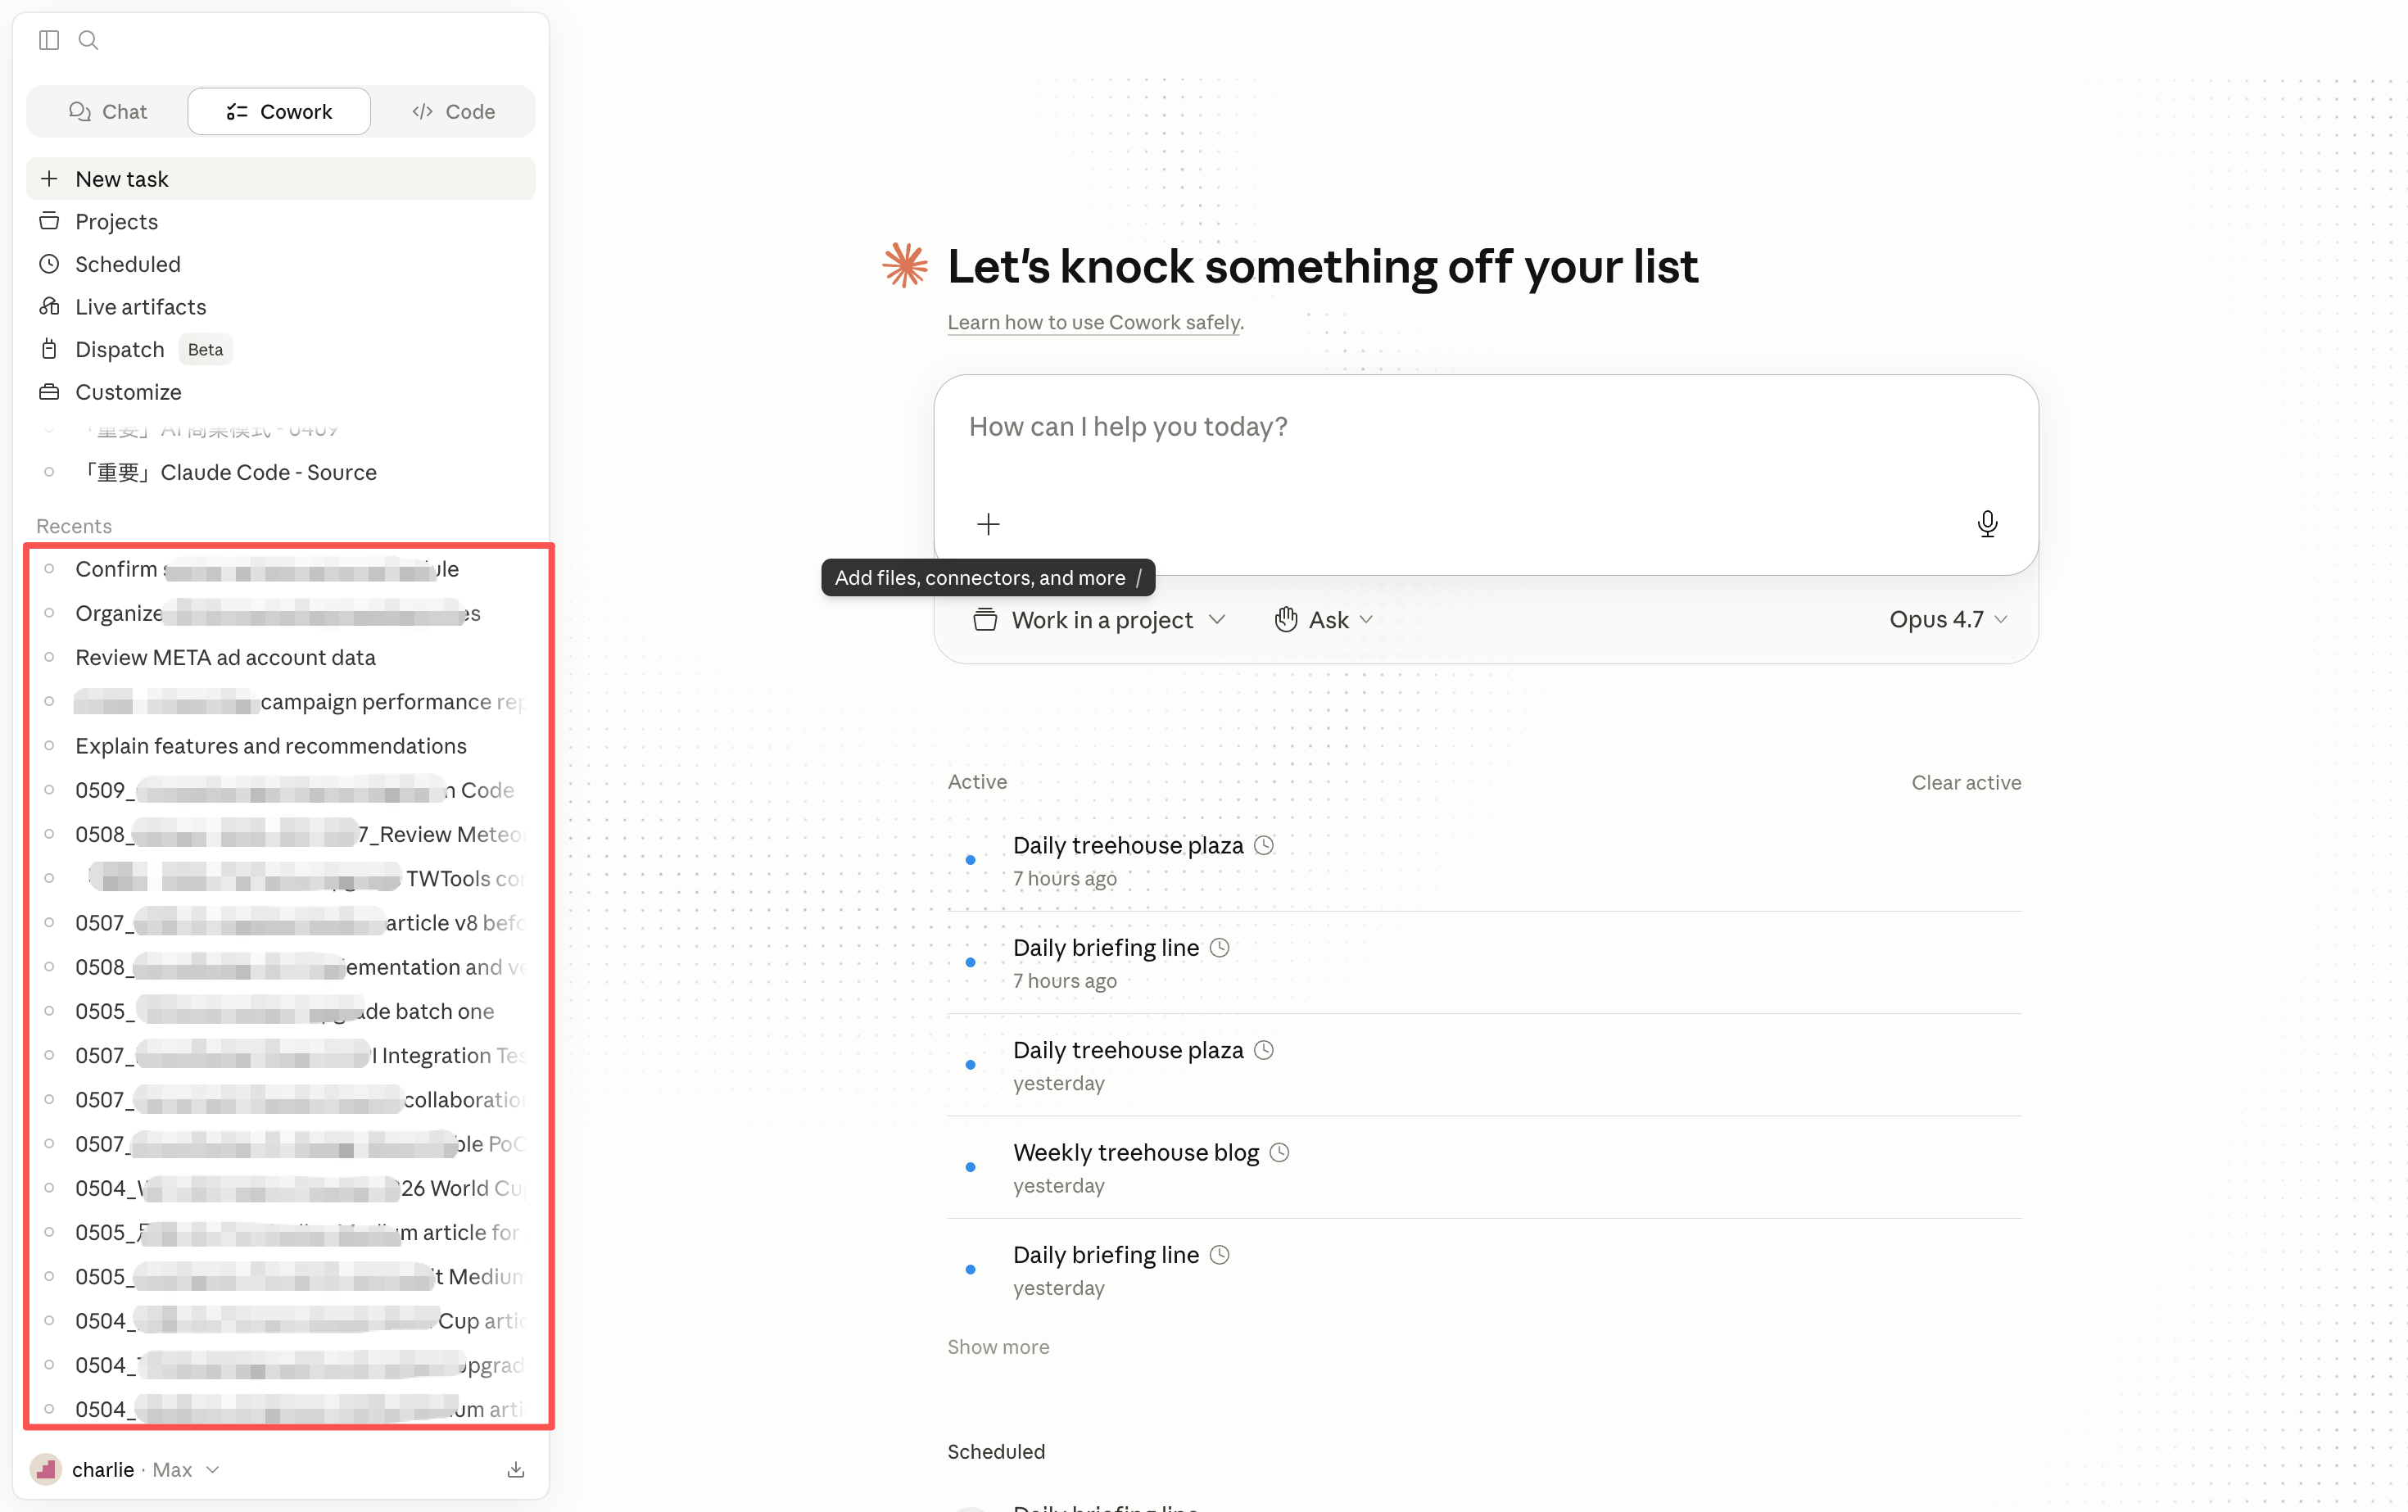The height and width of the screenshot is (1512, 2408).
Task: Start a New task
Action: 281,179
